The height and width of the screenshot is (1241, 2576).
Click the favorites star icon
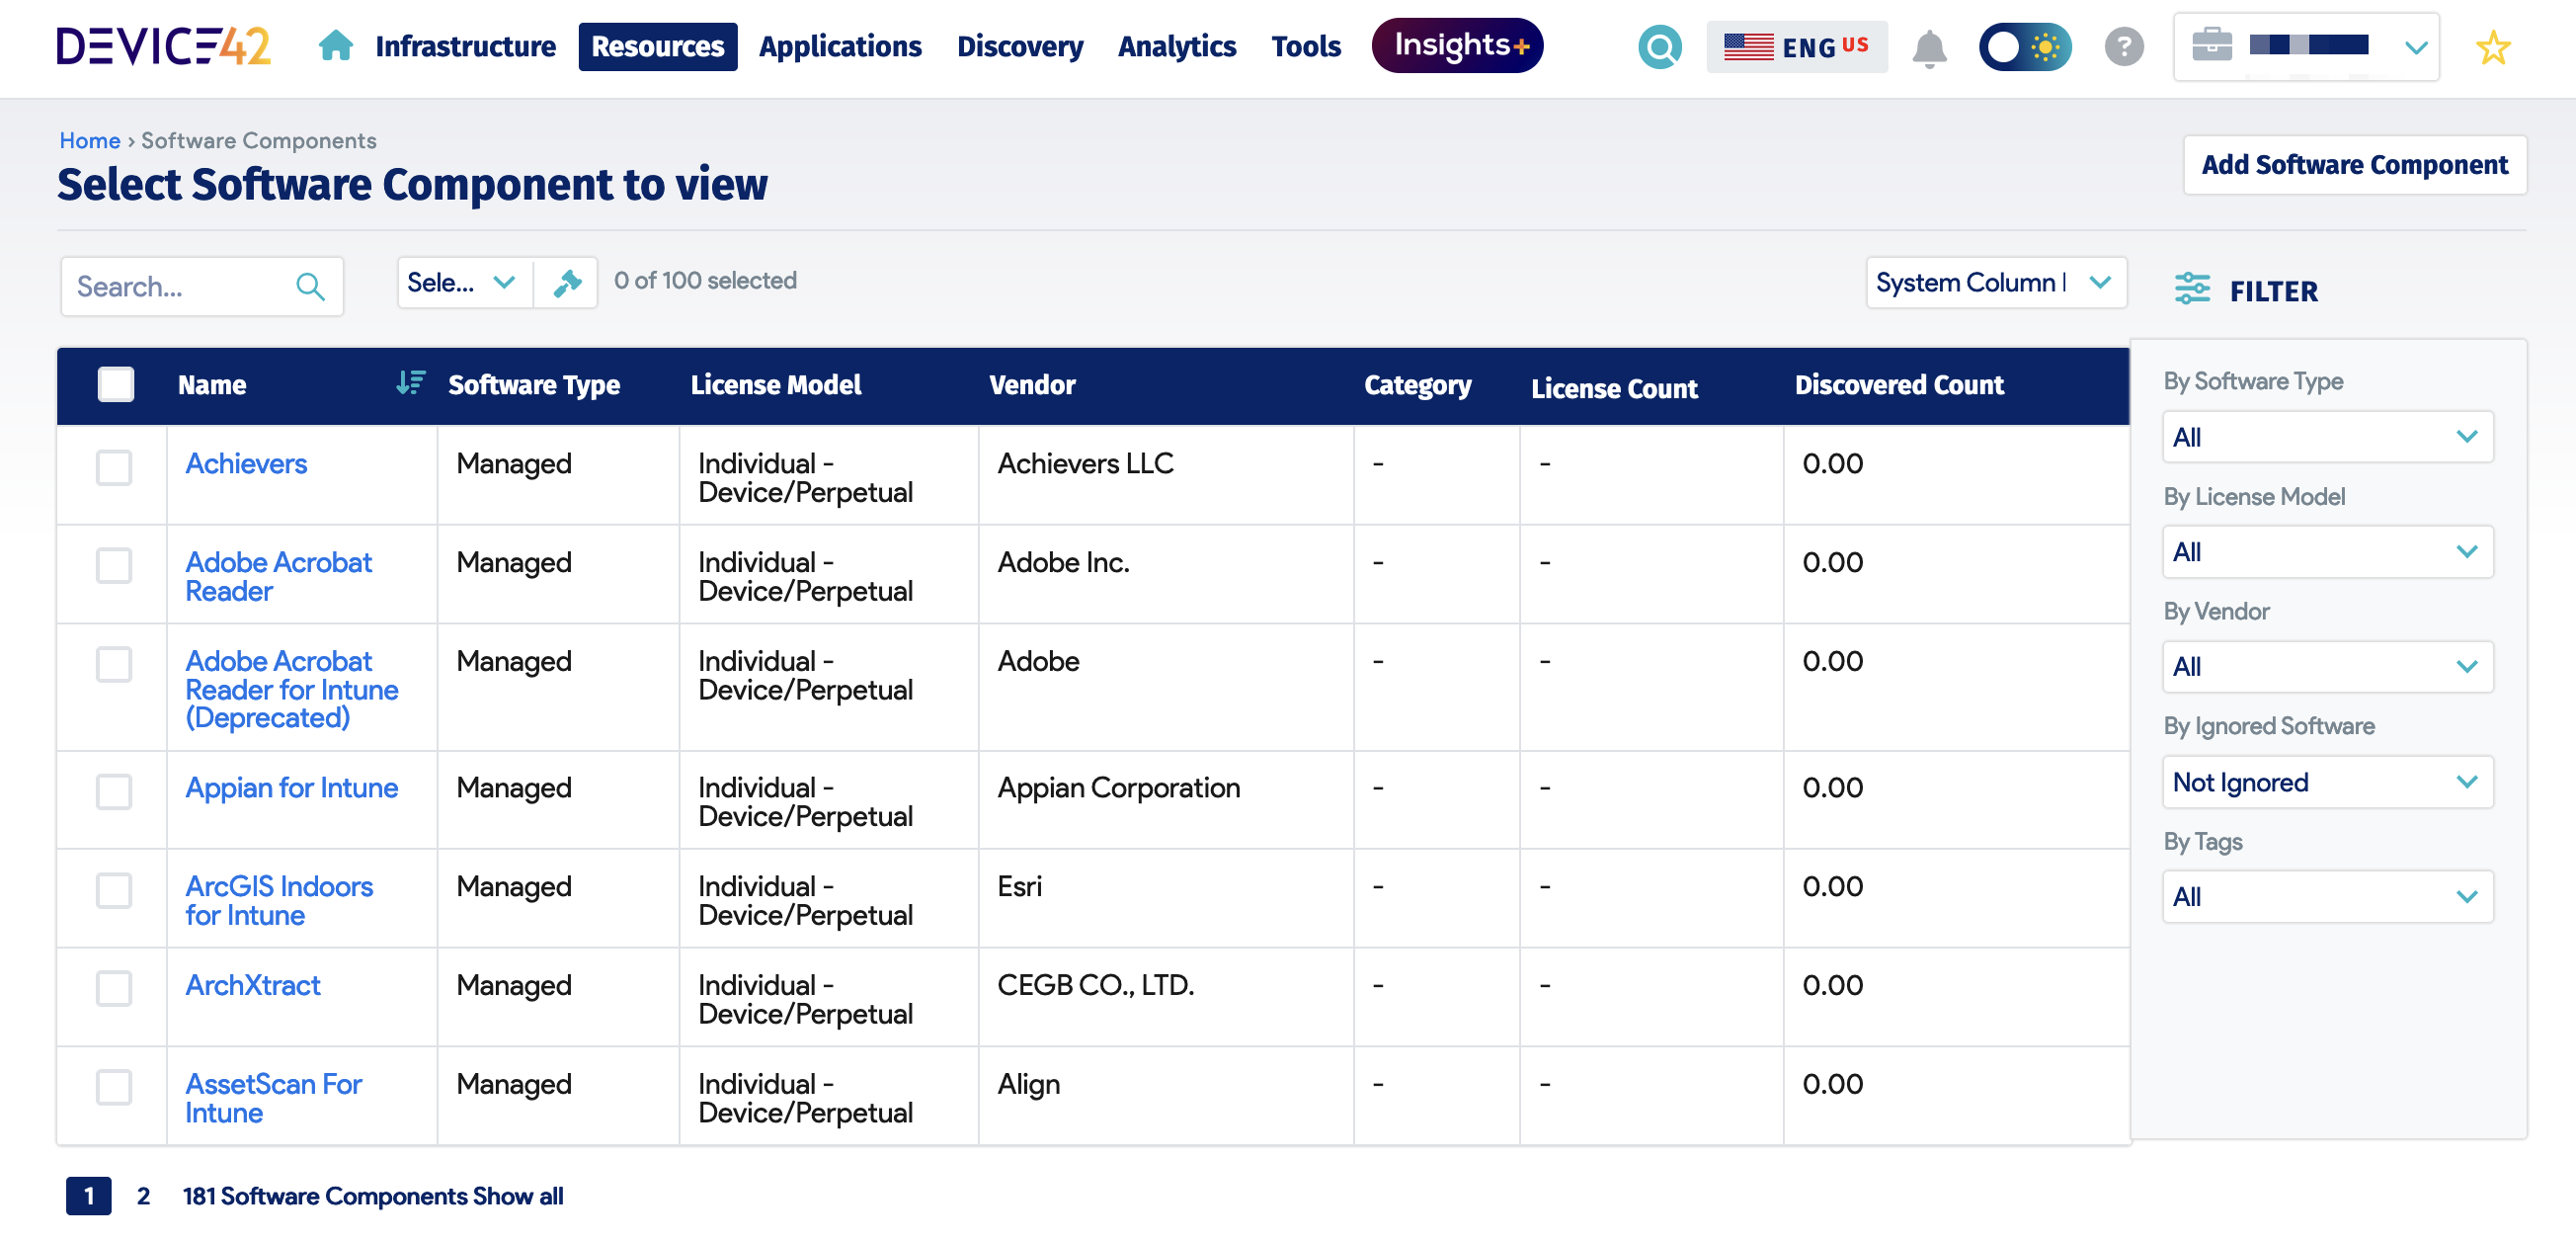coord(2492,47)
